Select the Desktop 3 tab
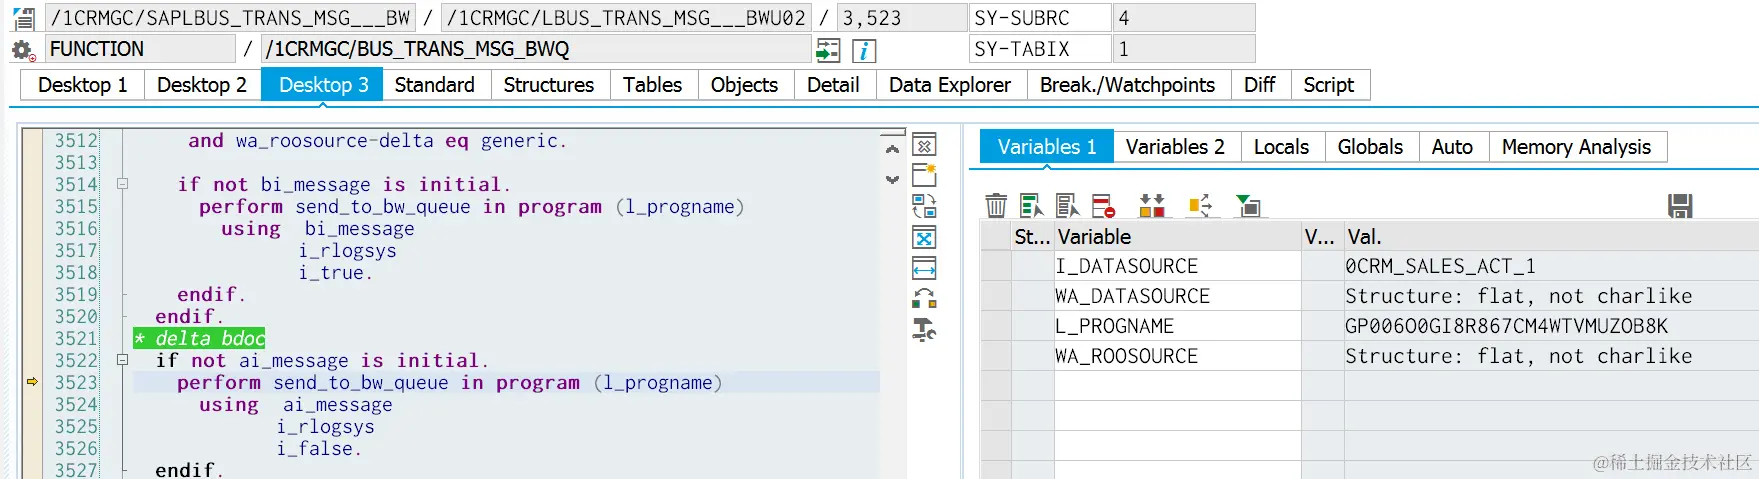Viewport: 1759px width, 479px height. 324,85
